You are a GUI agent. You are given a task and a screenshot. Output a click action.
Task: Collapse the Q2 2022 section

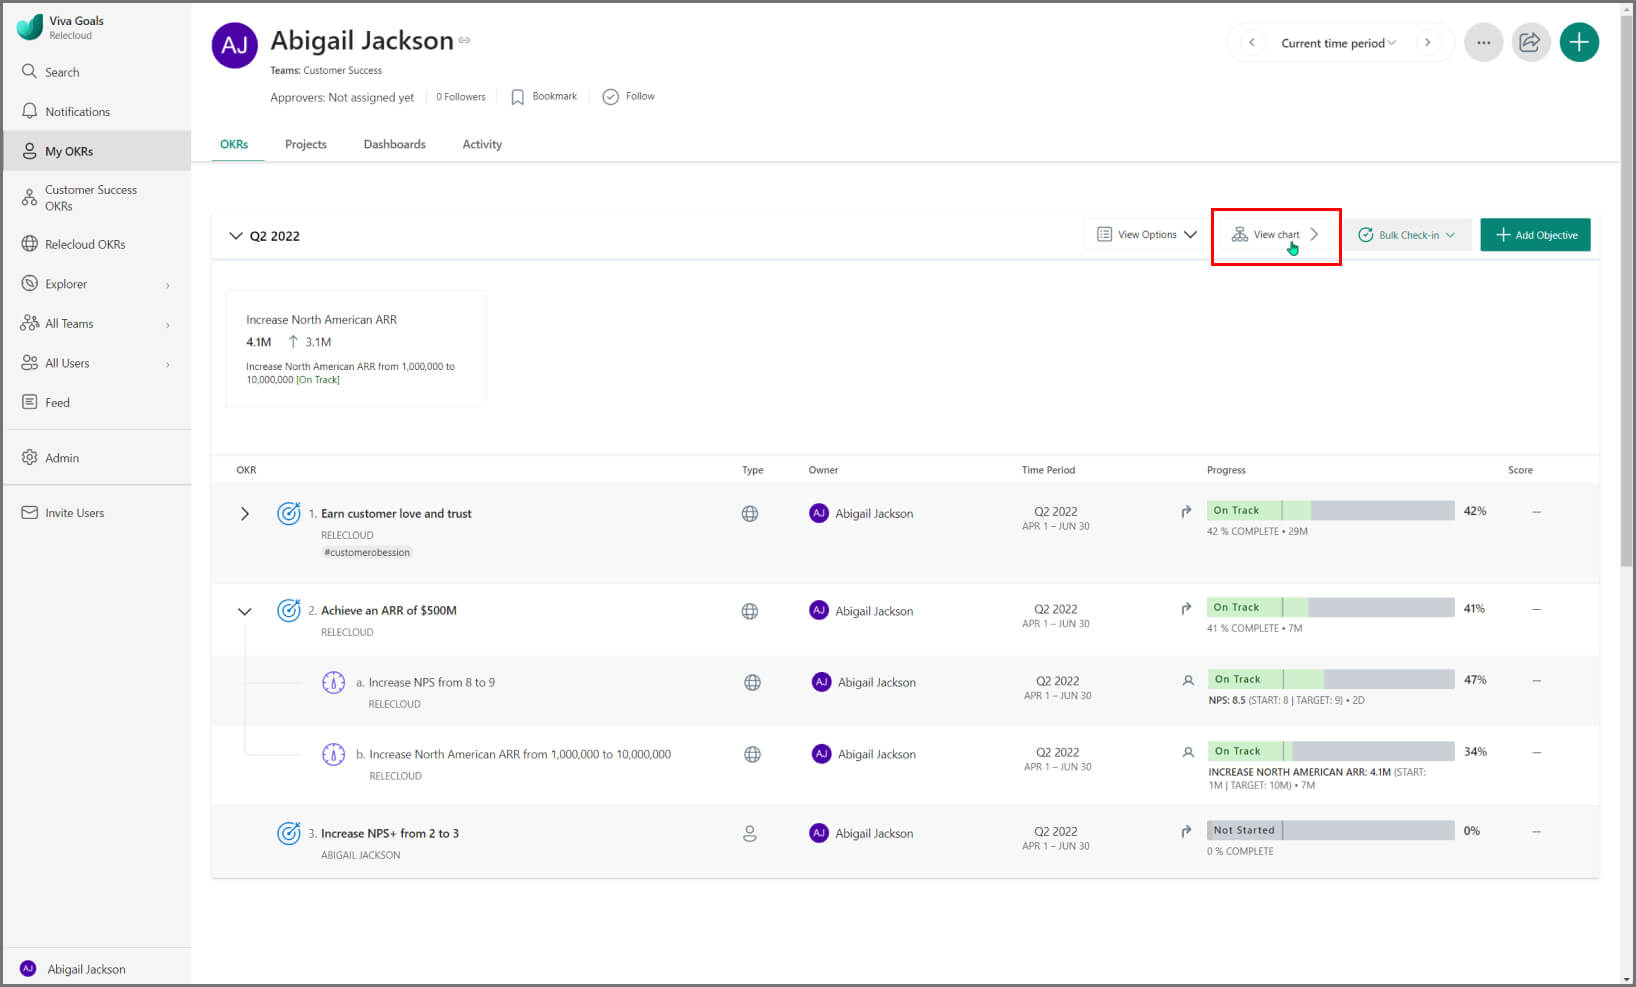(236, 236)
